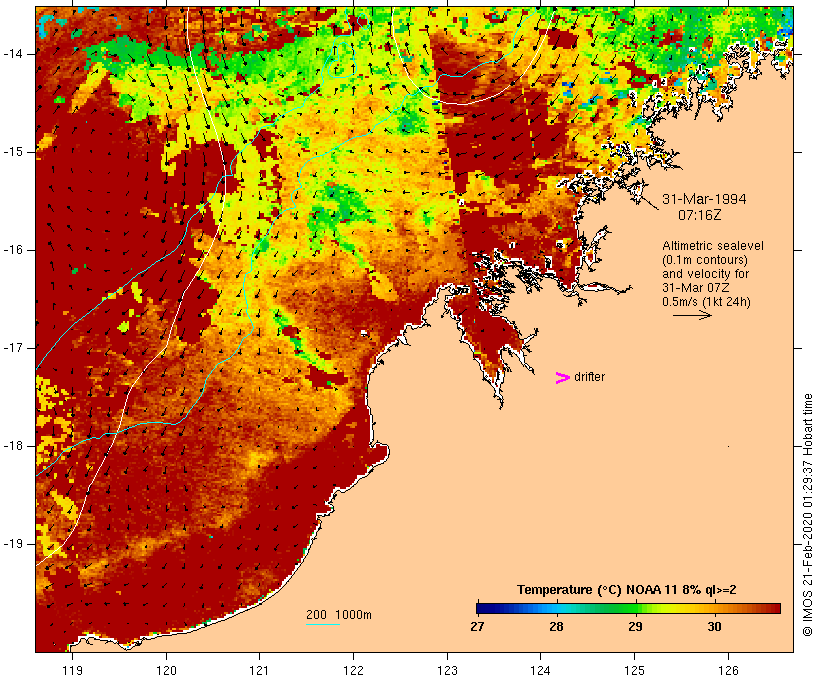This screenshot has height=680, width=820.
Task: Click longitude axis label '122'
Action: click(x=354, y=670)
